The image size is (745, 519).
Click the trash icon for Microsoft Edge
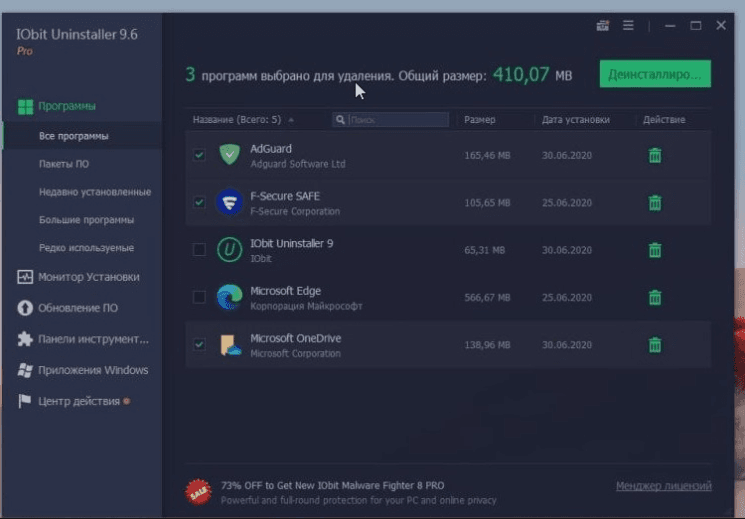tap(655, 298)
